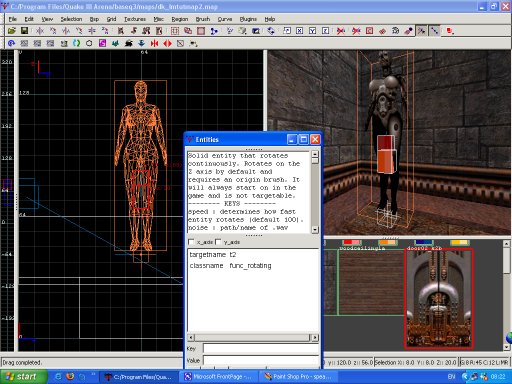This screenshot has width=512, height=384.
Task: Toggle scale lock X button
Action: point(299,31)
